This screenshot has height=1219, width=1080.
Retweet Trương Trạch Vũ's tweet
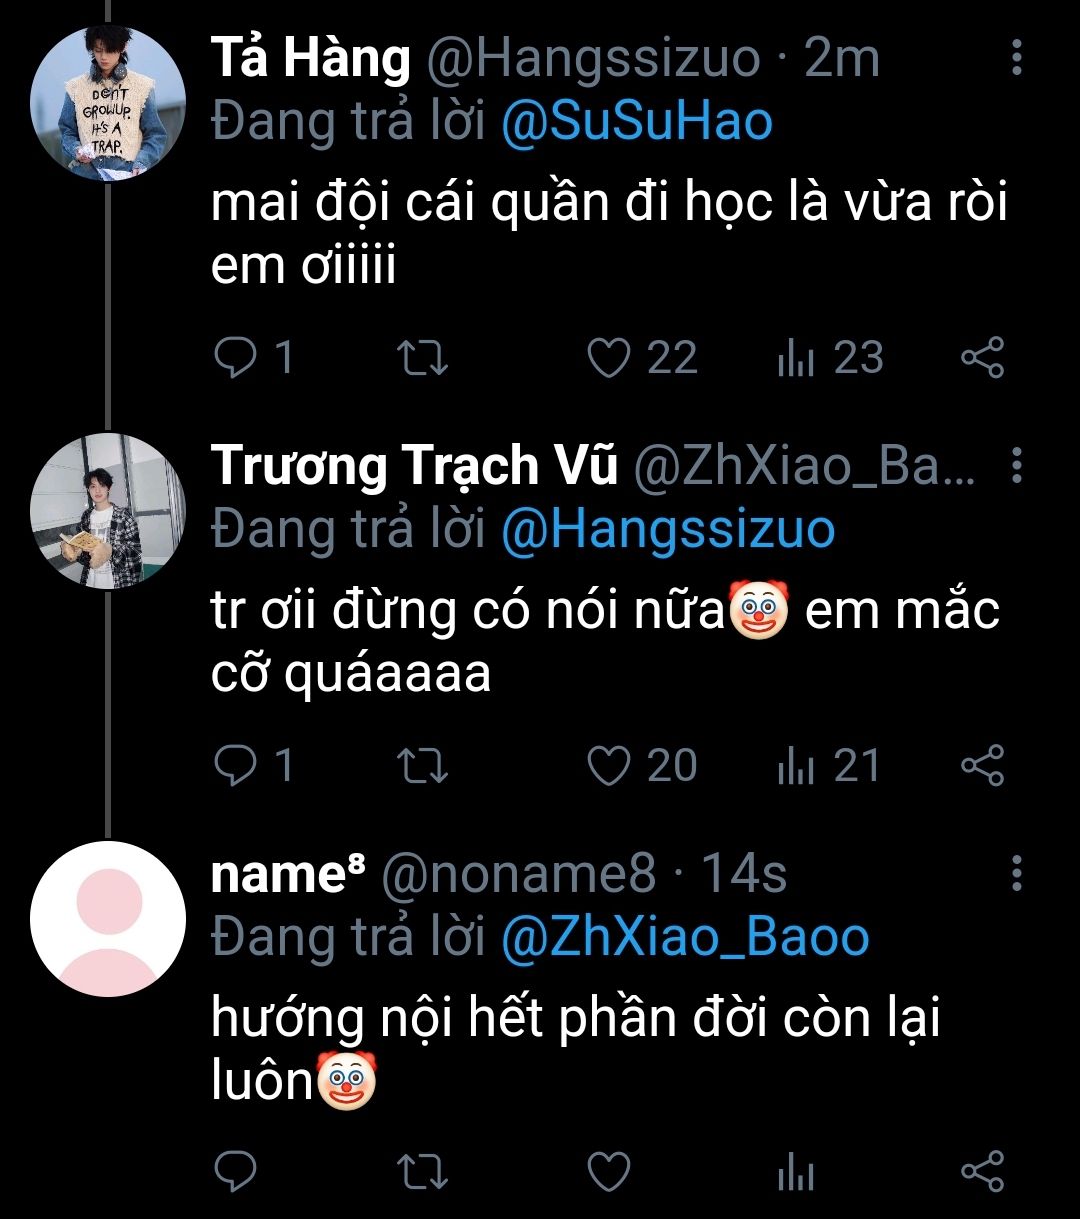[x=423, y=765]
